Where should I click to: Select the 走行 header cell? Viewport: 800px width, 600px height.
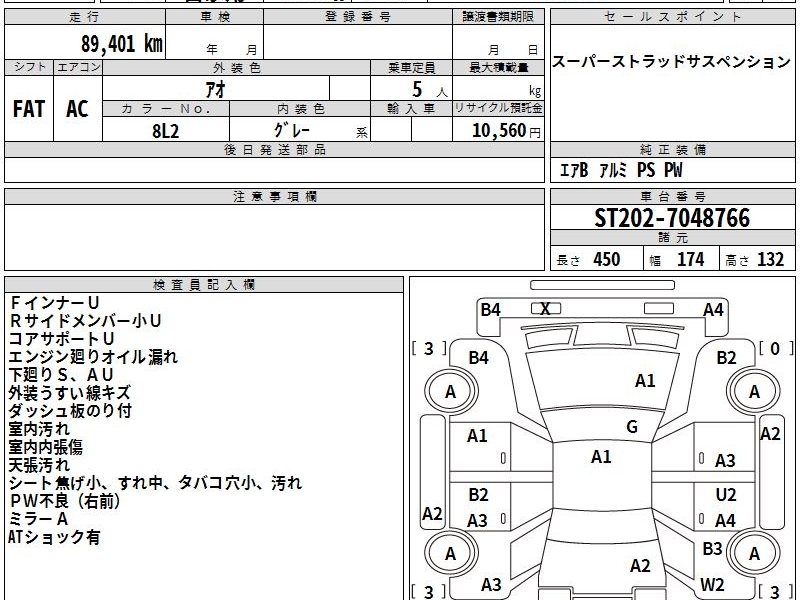pos(85,17)
